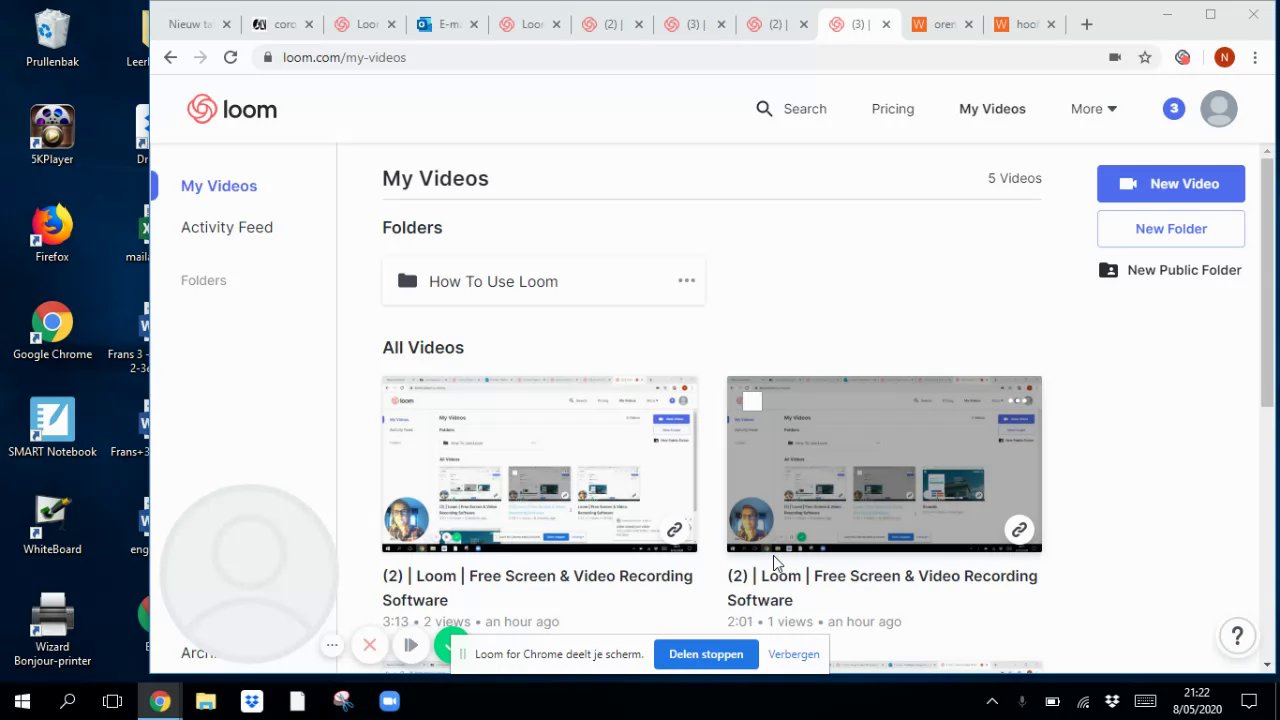Click Folders in the left sidebar
1280x720 pixels.
[x=204, y=280]
